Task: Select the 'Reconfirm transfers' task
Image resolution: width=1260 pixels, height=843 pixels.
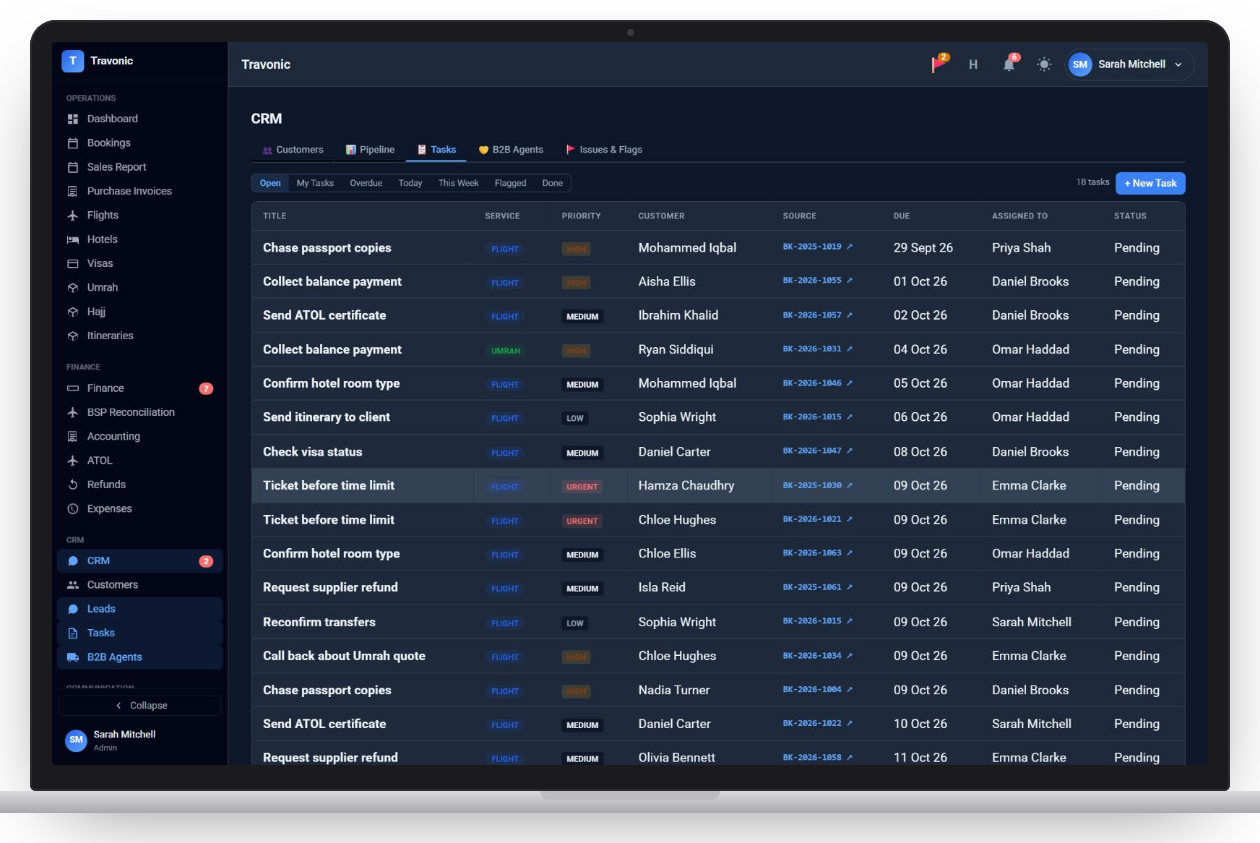Action: (319, 622)
